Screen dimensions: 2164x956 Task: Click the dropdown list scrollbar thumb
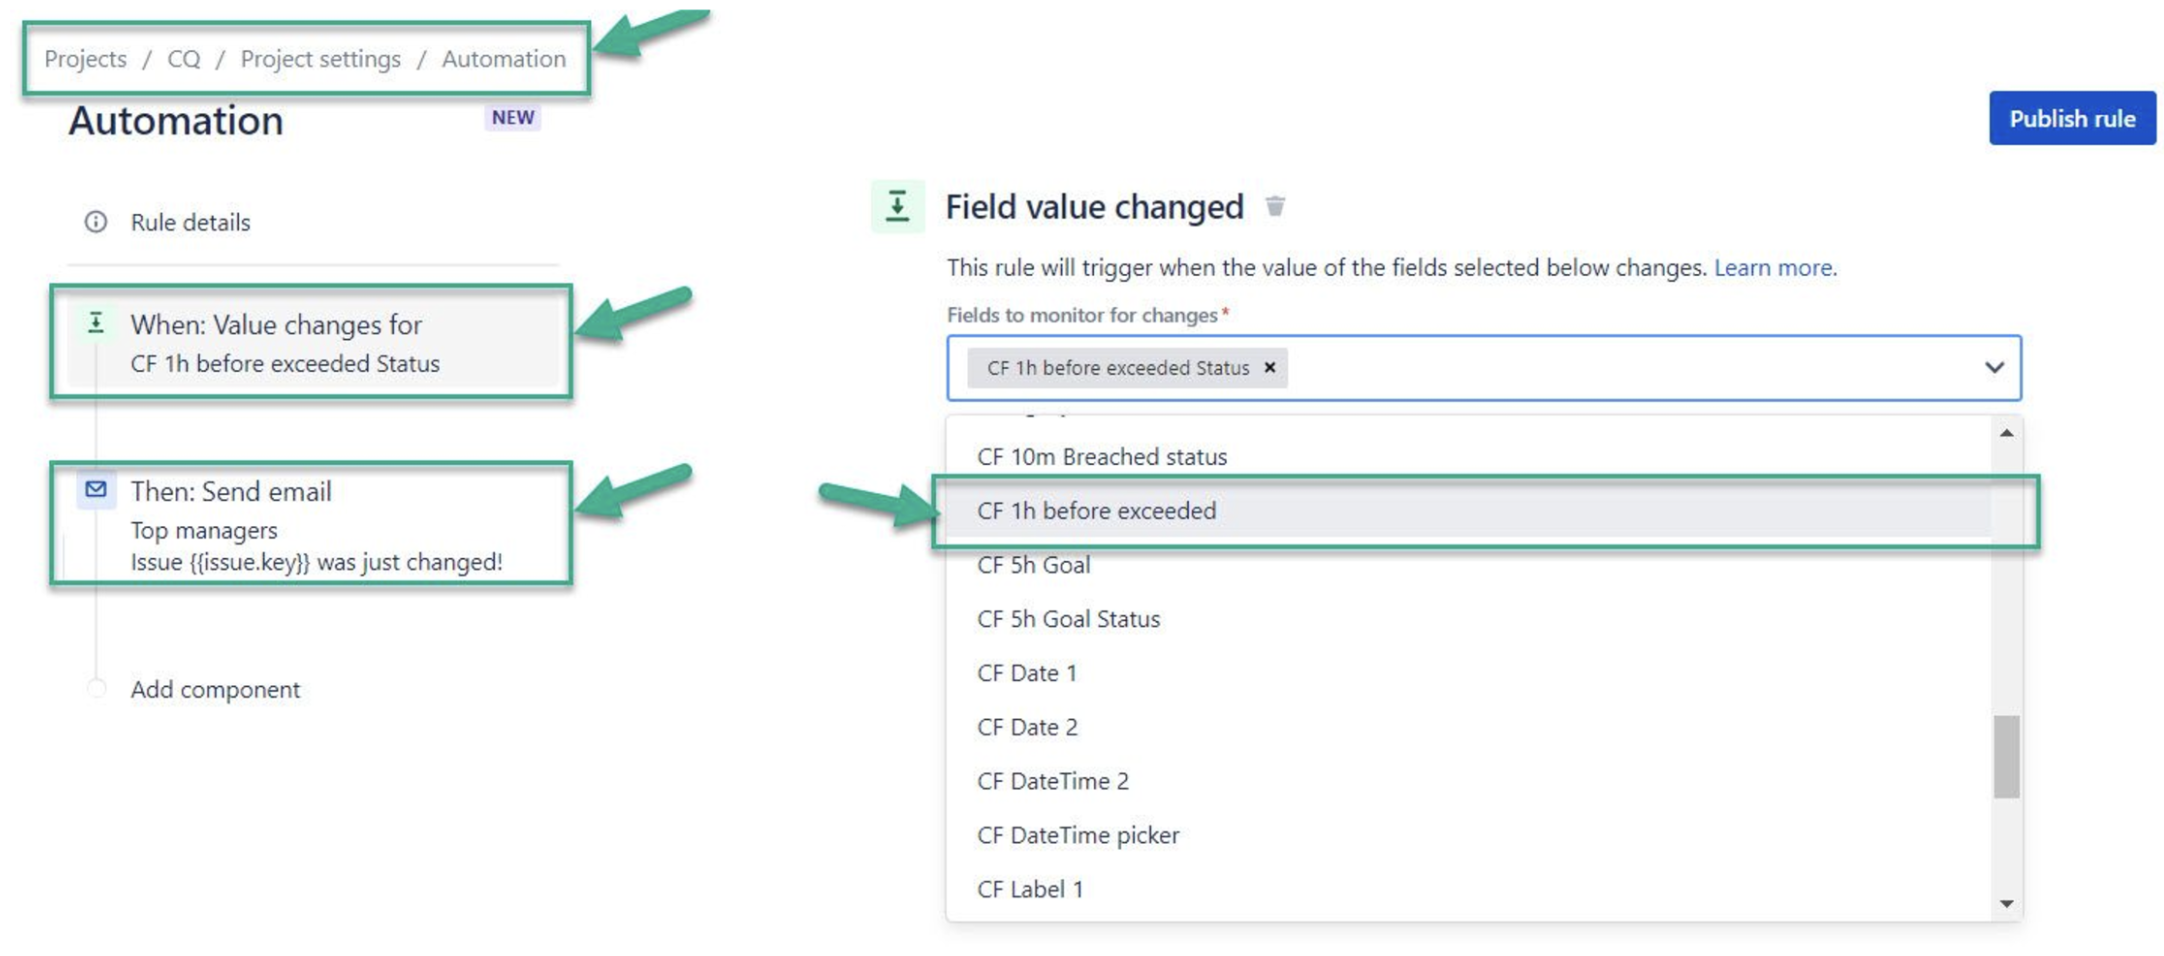pyautogui.click(x=2006, y=756)
